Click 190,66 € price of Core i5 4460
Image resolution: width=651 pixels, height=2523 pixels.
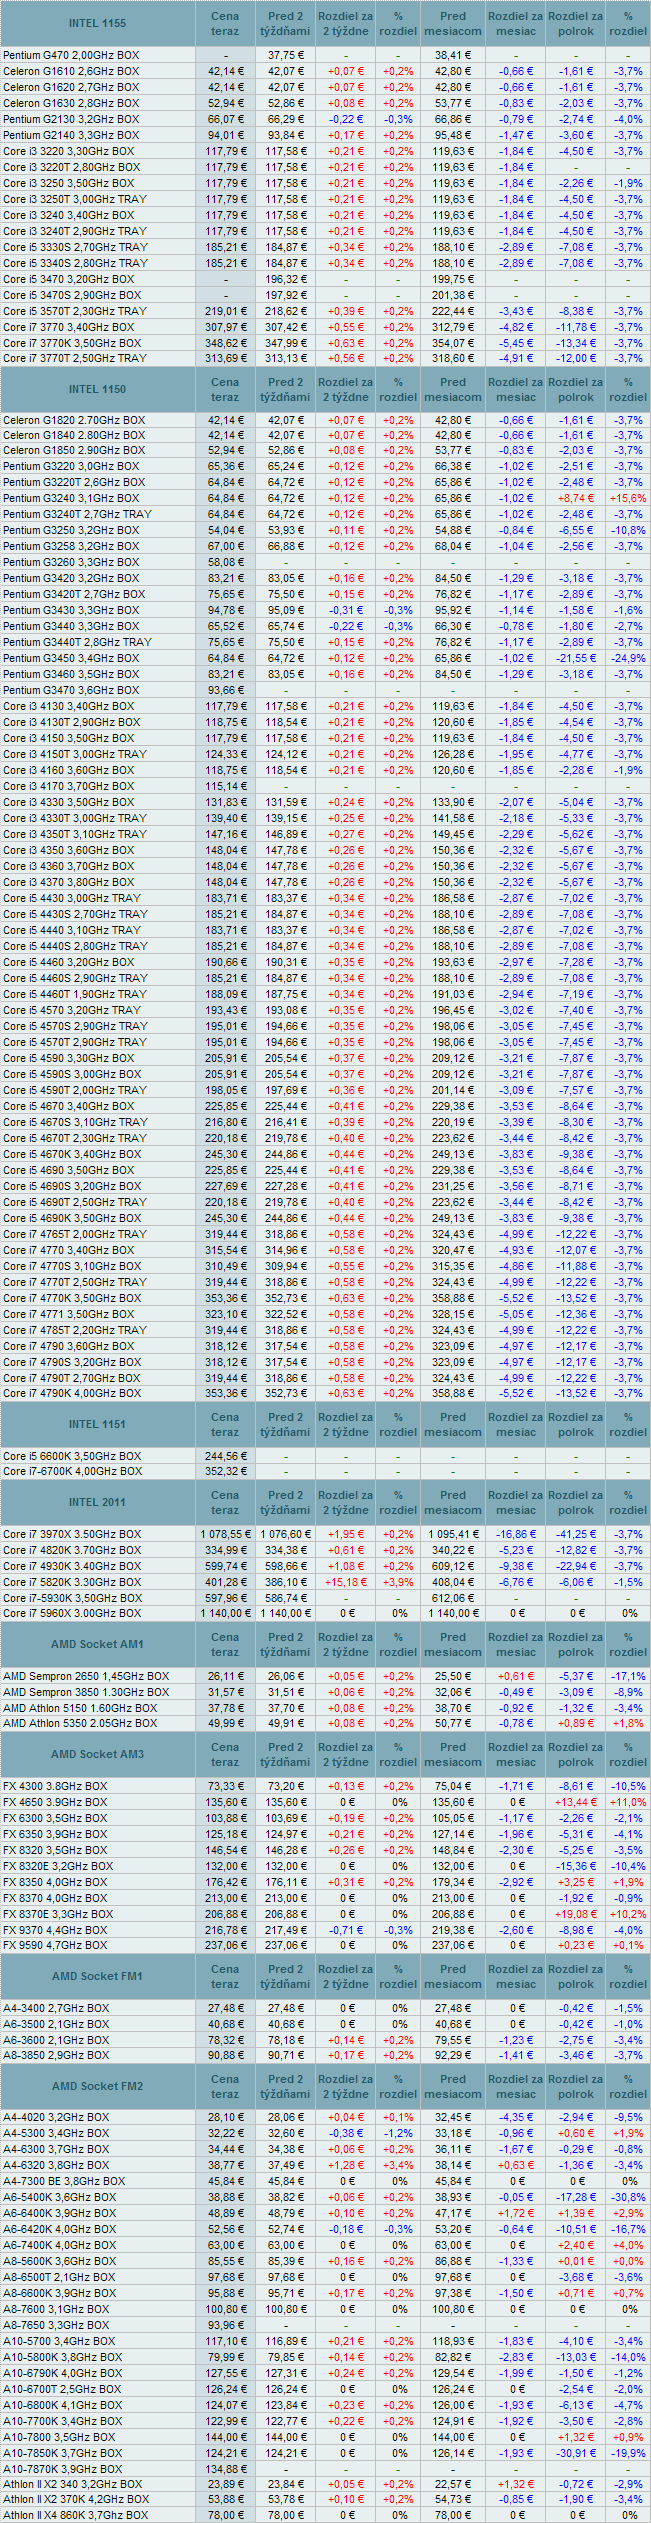click(225, 962)
